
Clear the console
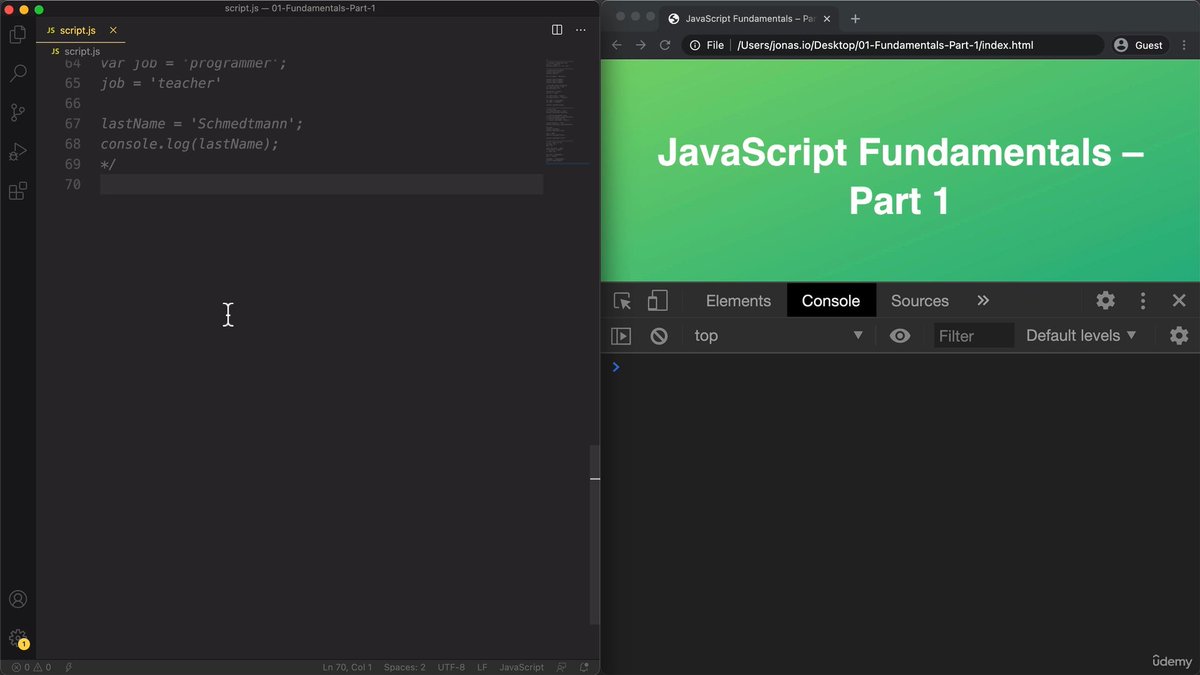[x=659, y=336]
